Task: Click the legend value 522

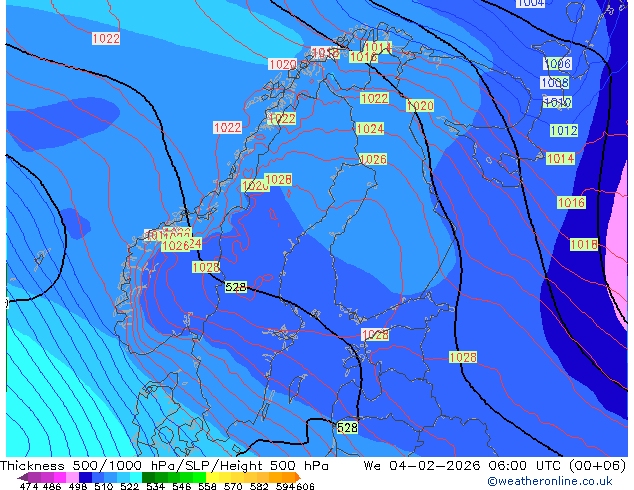Action: coord(129,486)
